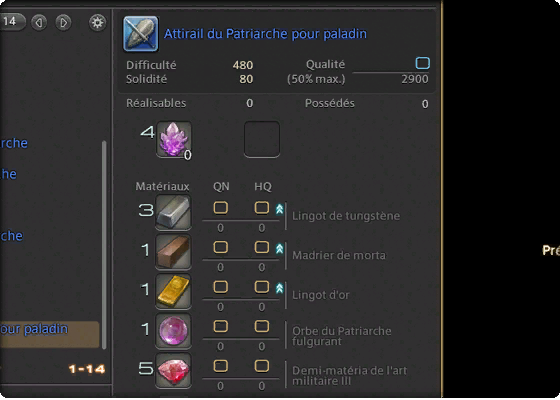This screenshot has height=400, width=560.
Task: Click the purple lightning crystal icon
Action: (x=174, y=139)
